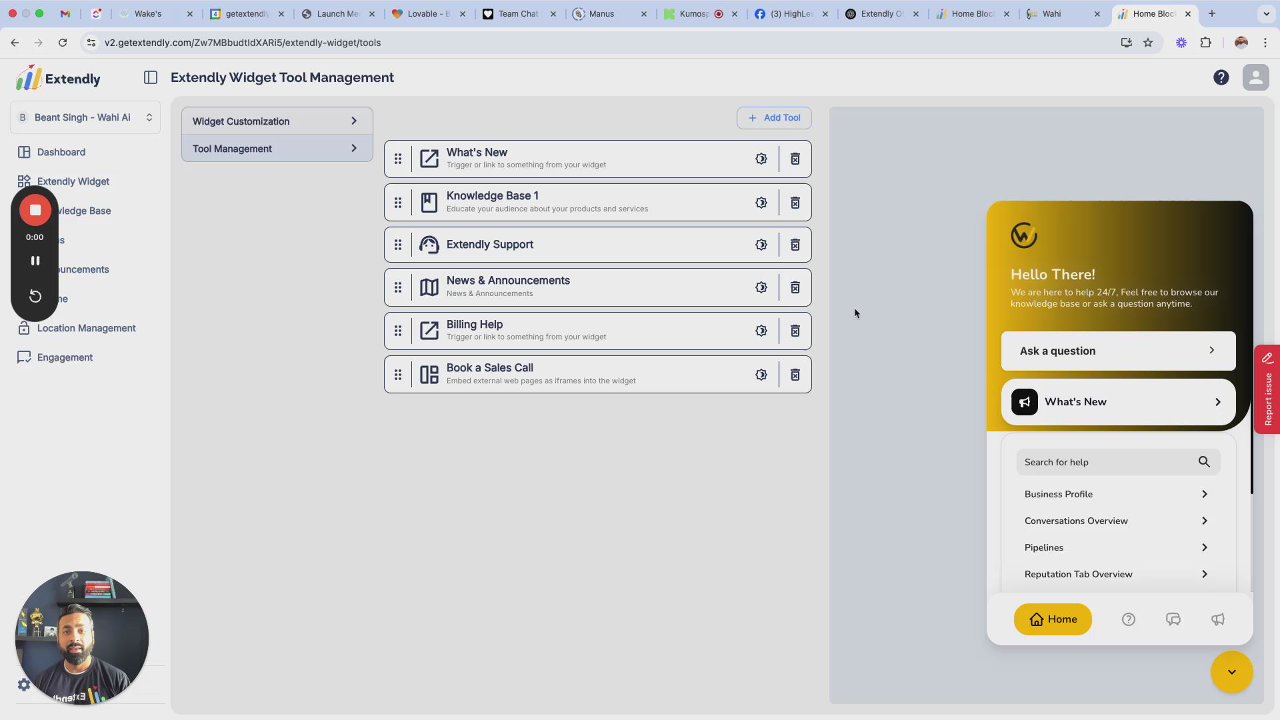Open the widget announcements megaphone icon
Screen dimensions: 1280x720
[1218, 619]
